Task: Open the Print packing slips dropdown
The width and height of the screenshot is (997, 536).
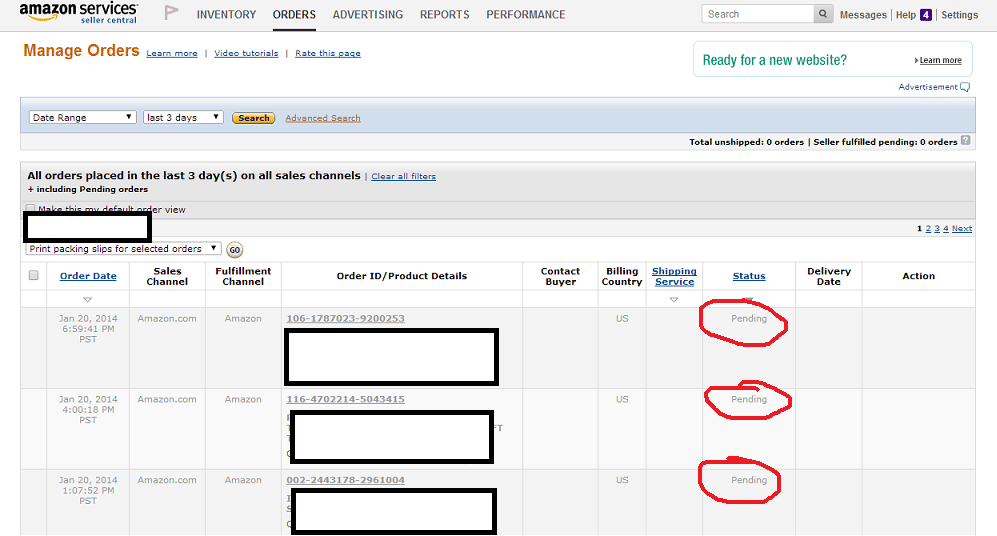Action: [x=123, y=249]
